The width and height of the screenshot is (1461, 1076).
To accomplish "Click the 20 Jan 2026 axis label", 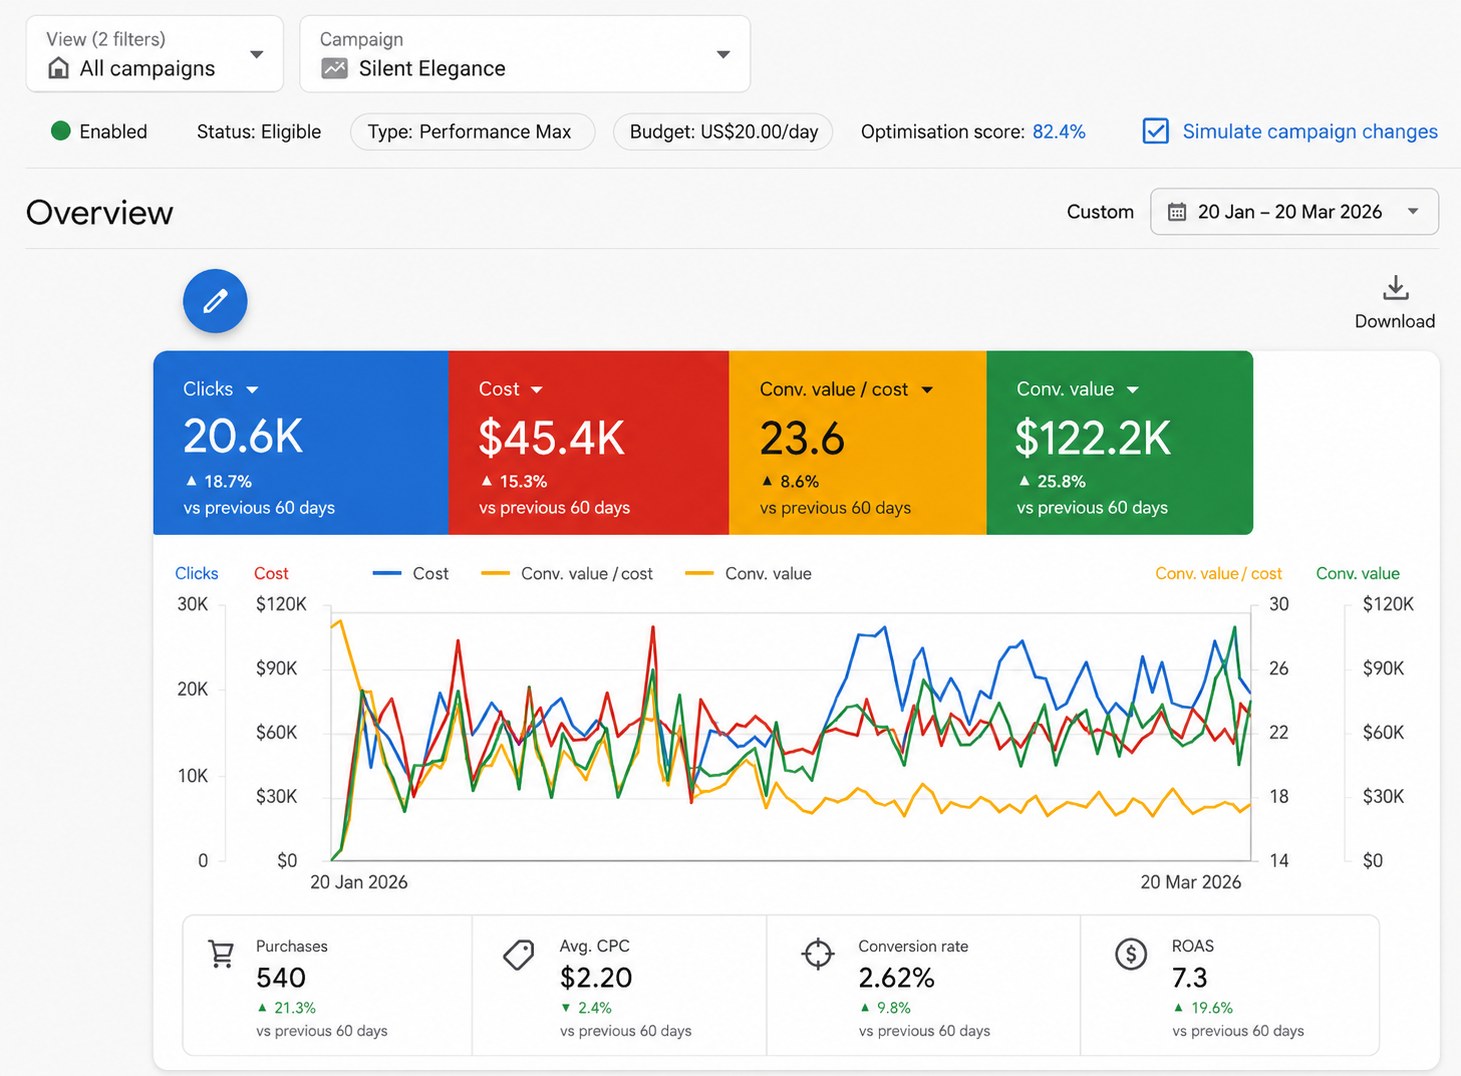I will click(359, 882).
